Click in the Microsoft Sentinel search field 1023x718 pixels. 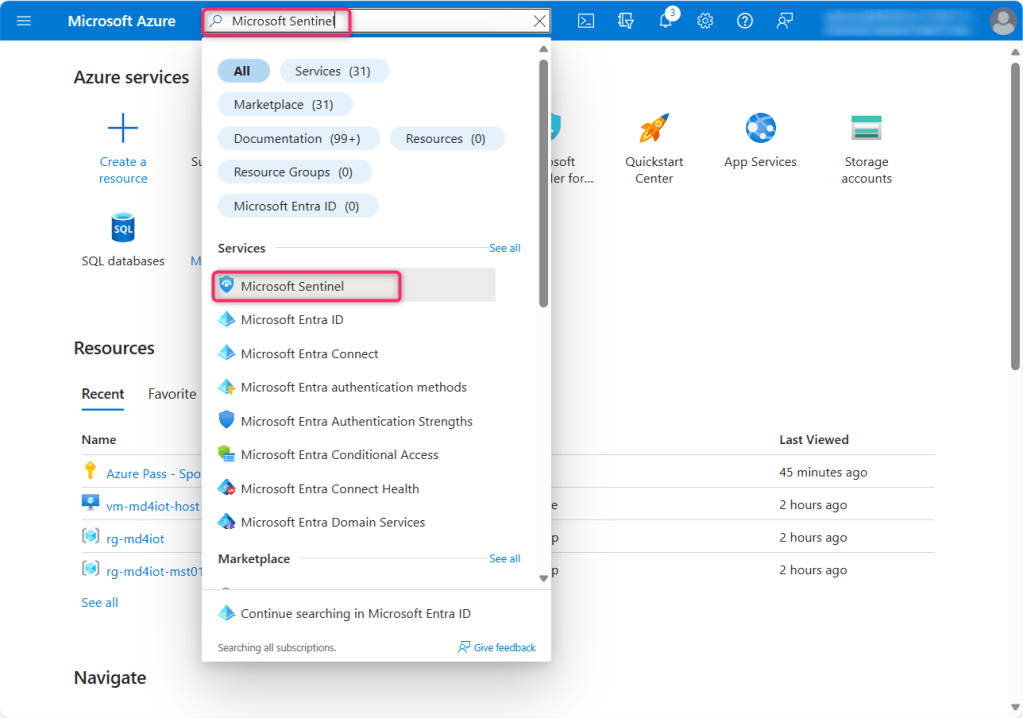click(380, 21)
